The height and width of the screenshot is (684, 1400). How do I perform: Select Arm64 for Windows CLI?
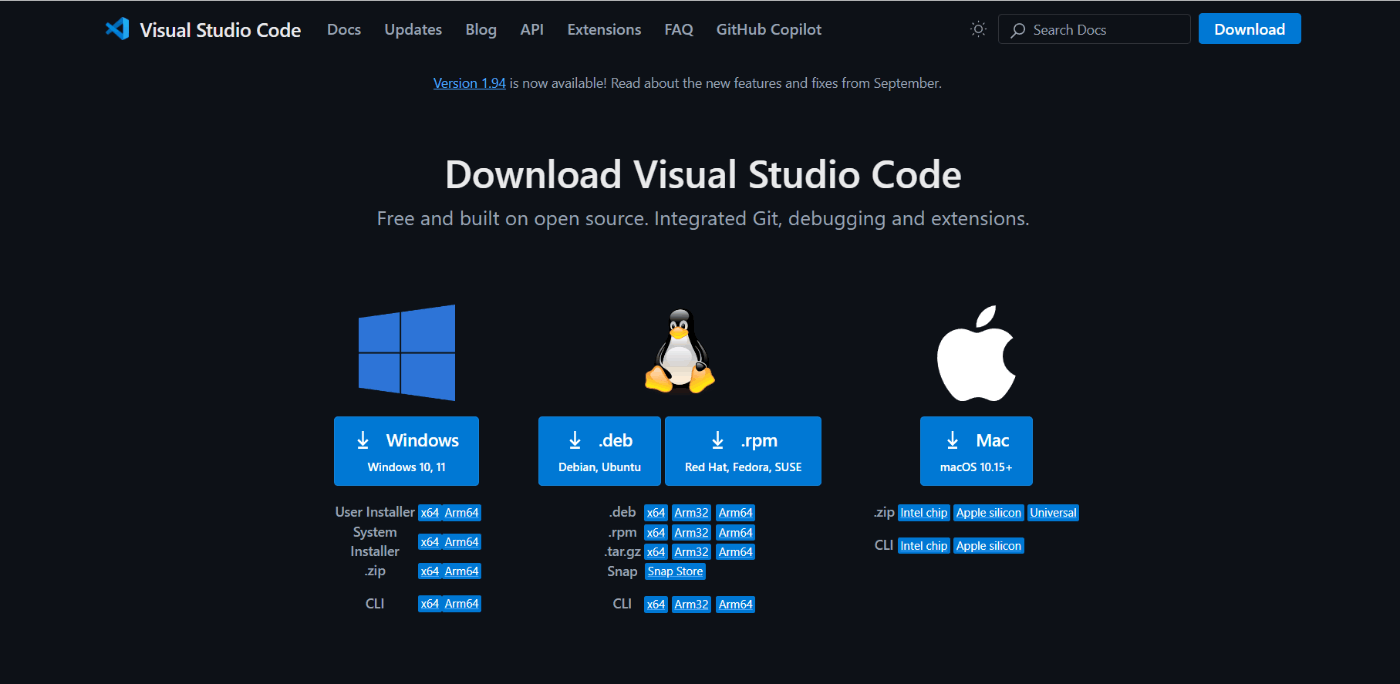pos(462,604)
